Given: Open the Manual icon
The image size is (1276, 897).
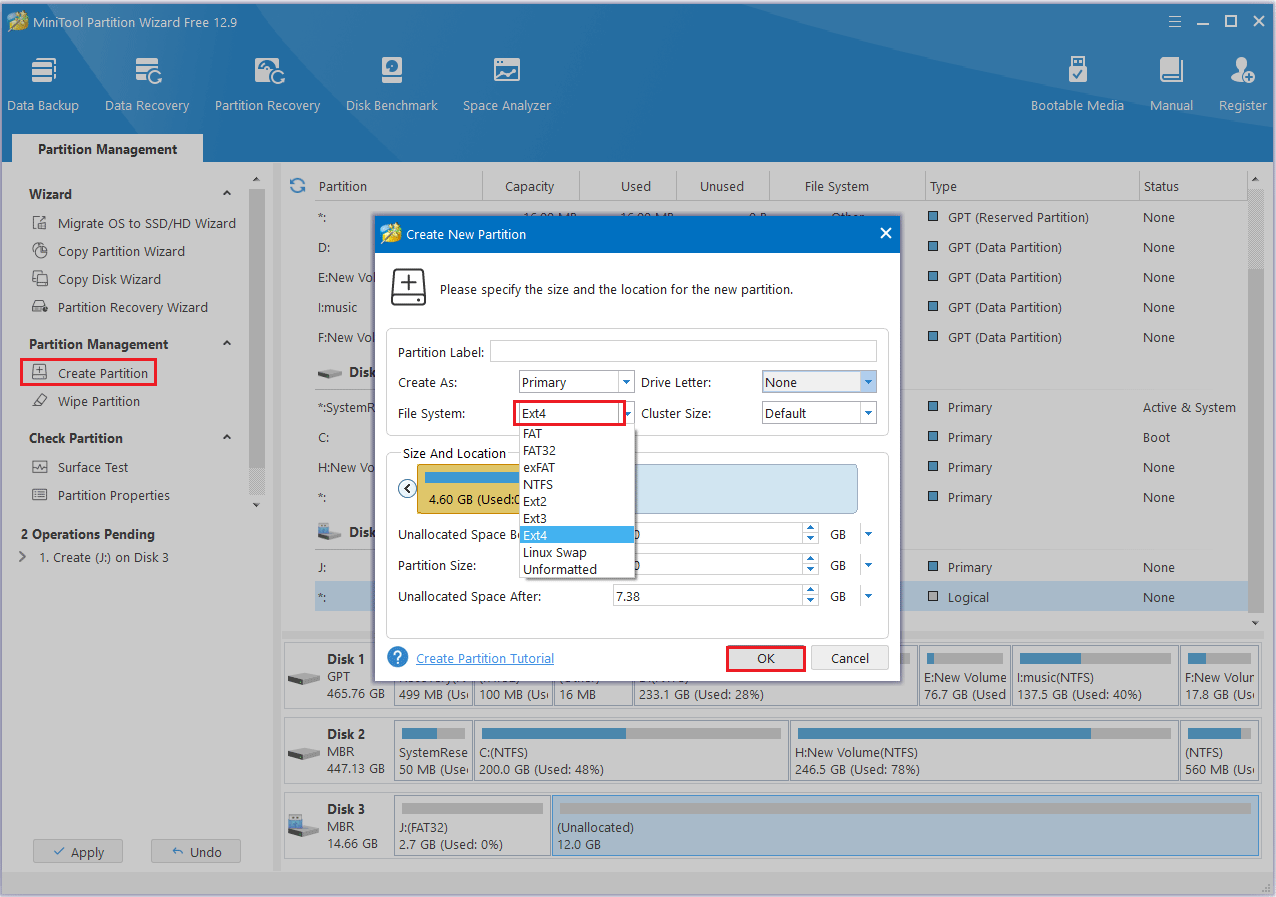Looking at the screenshot, I should tap(1171, 84).
